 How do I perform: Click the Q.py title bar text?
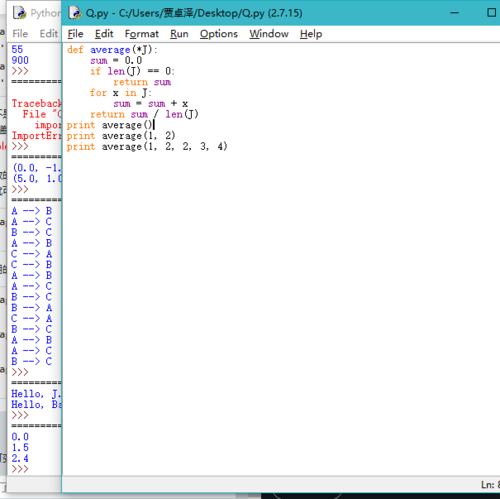click(x=194, y=13)
